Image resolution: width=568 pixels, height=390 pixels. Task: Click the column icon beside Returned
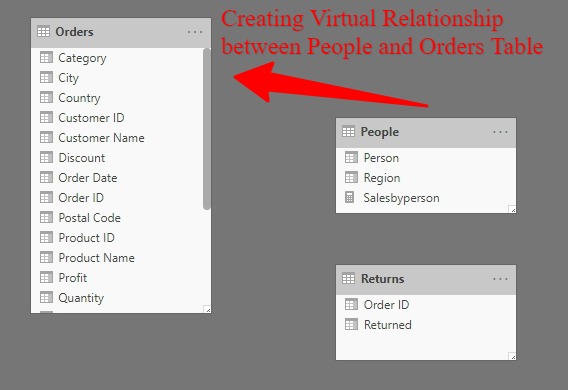pyautogui.click(x=351, y=324)
